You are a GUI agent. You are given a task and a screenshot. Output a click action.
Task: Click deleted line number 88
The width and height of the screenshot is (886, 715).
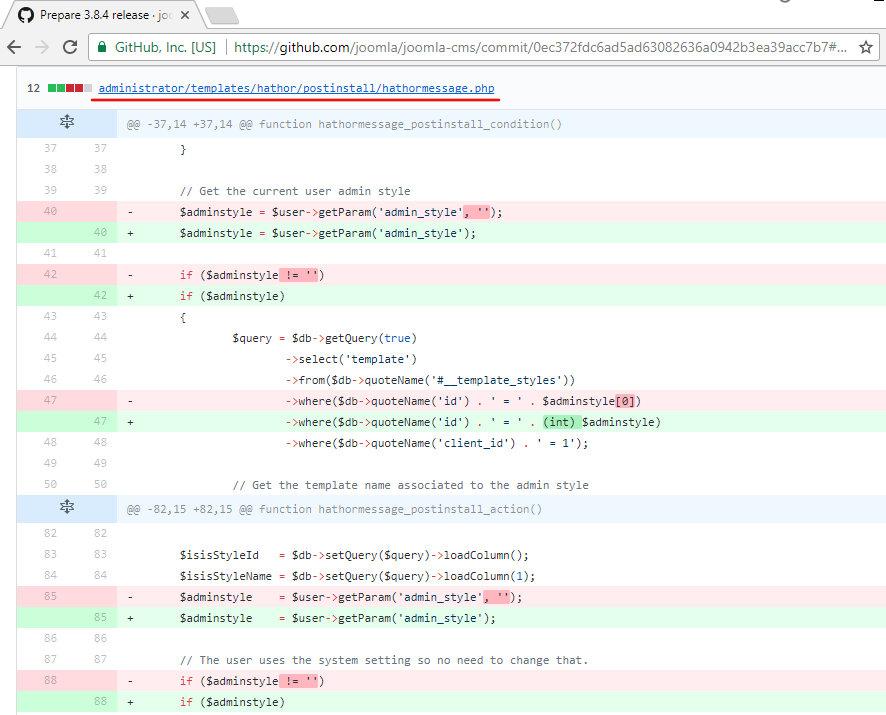click(50, 680)
